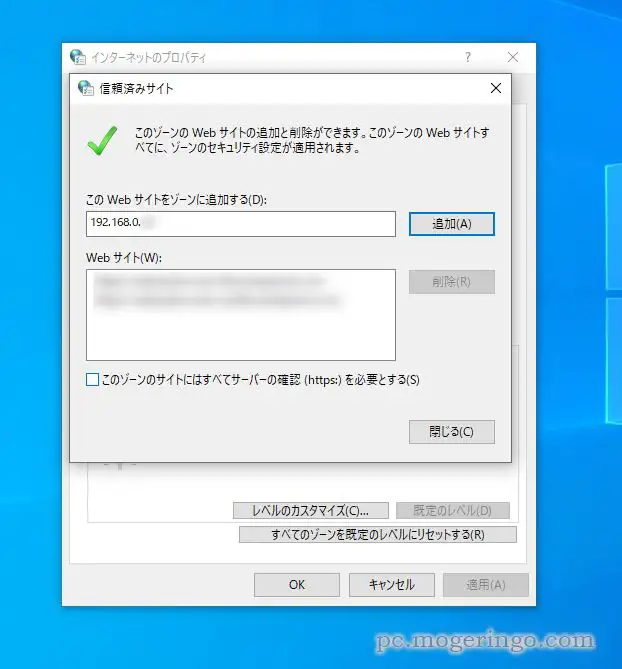Focus the website address input field

[x=241, y=224]
